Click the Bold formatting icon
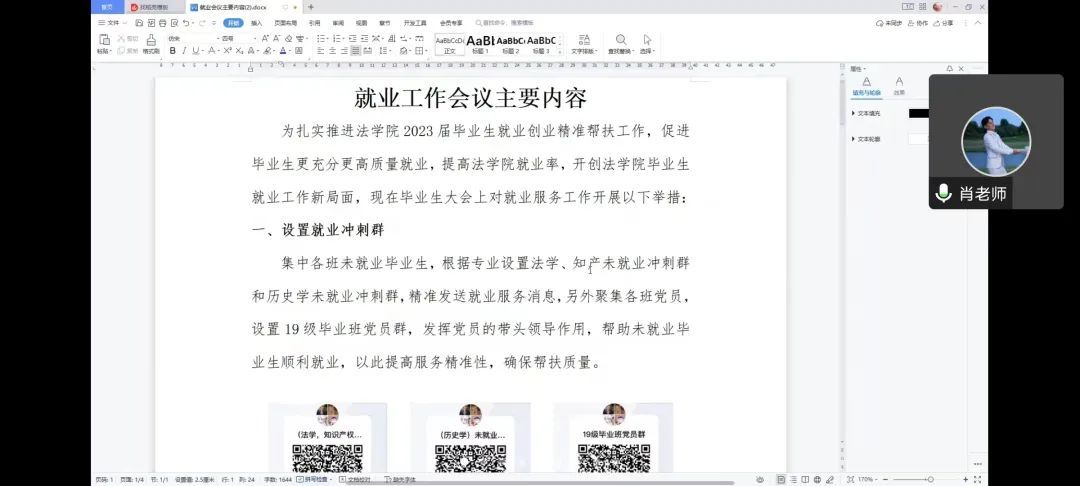The width and height of the screenshot is (1080, 486). (172, 50)
